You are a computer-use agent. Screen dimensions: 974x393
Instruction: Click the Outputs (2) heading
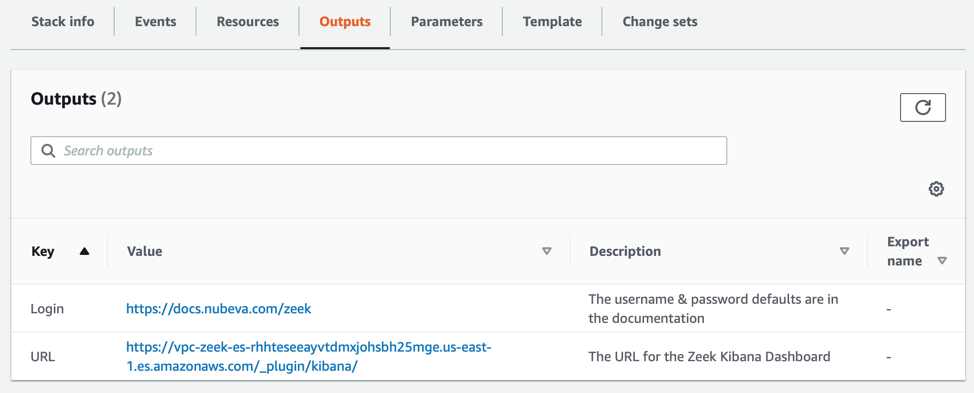76,99
